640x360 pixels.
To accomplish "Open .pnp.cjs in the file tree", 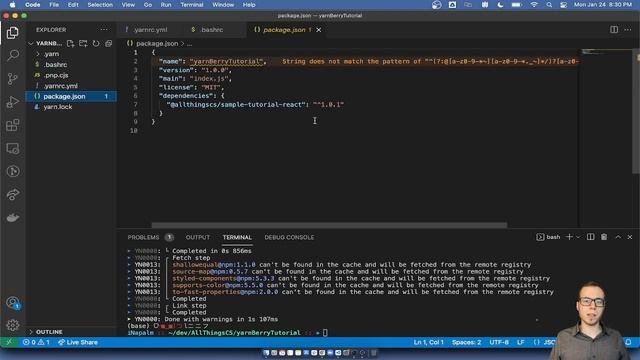I will coord(56,75).
